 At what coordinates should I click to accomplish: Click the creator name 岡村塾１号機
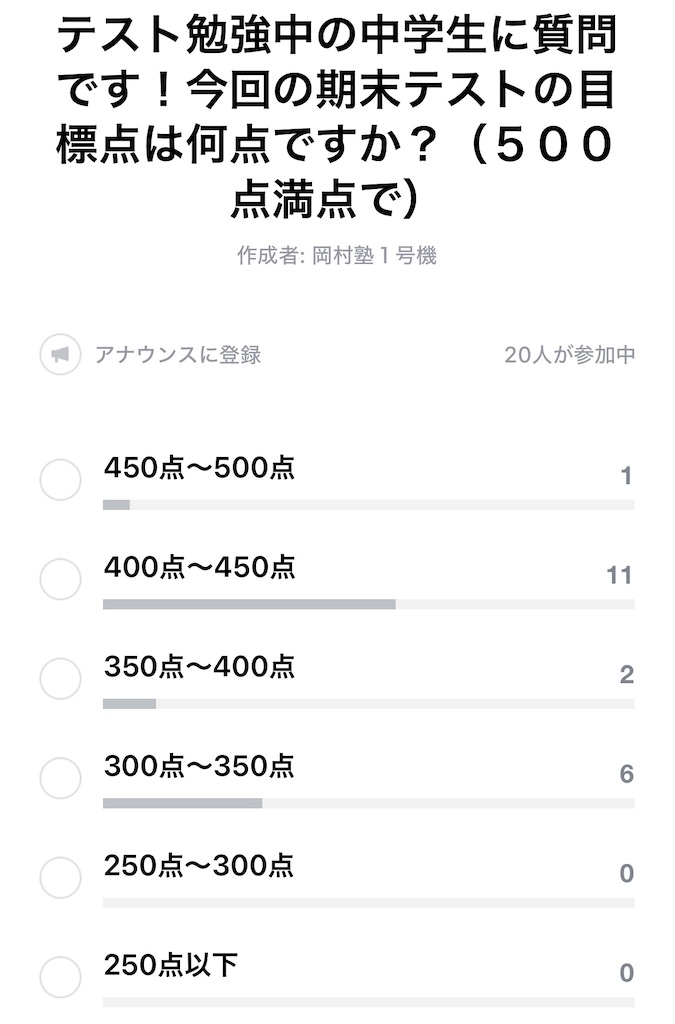tap(374, 255)
